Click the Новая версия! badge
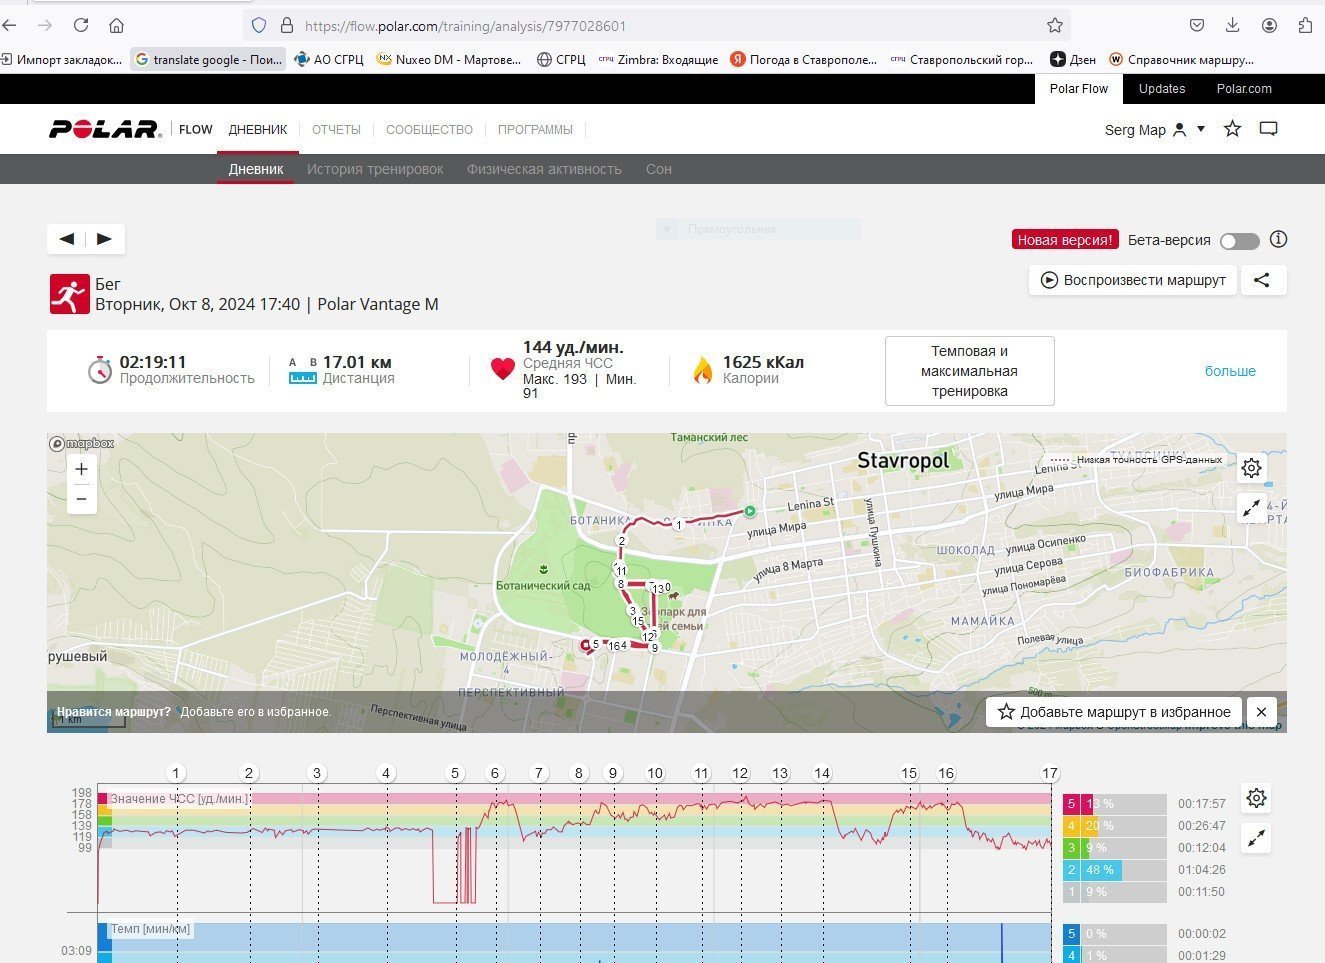Screen dimensions: 1325x963 pyautogui.click(x=1065, y=240)
